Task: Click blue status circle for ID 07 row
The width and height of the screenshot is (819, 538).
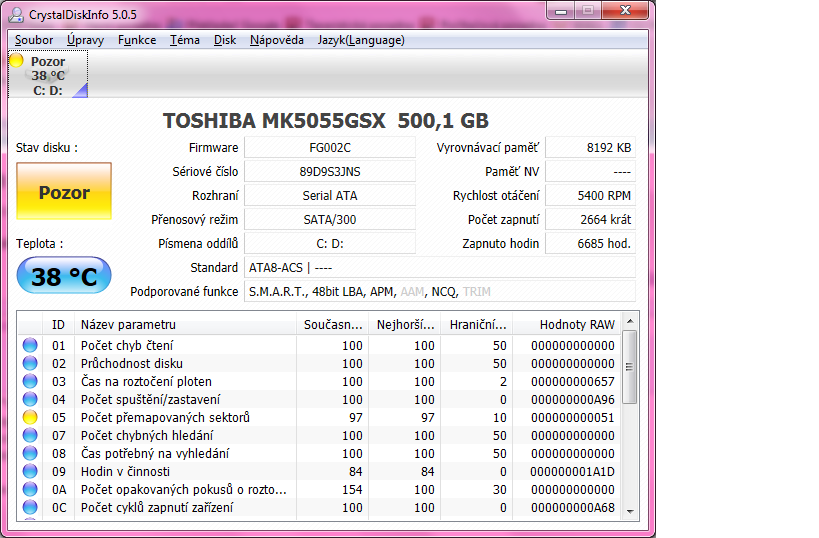Action: tap(30, 435)
